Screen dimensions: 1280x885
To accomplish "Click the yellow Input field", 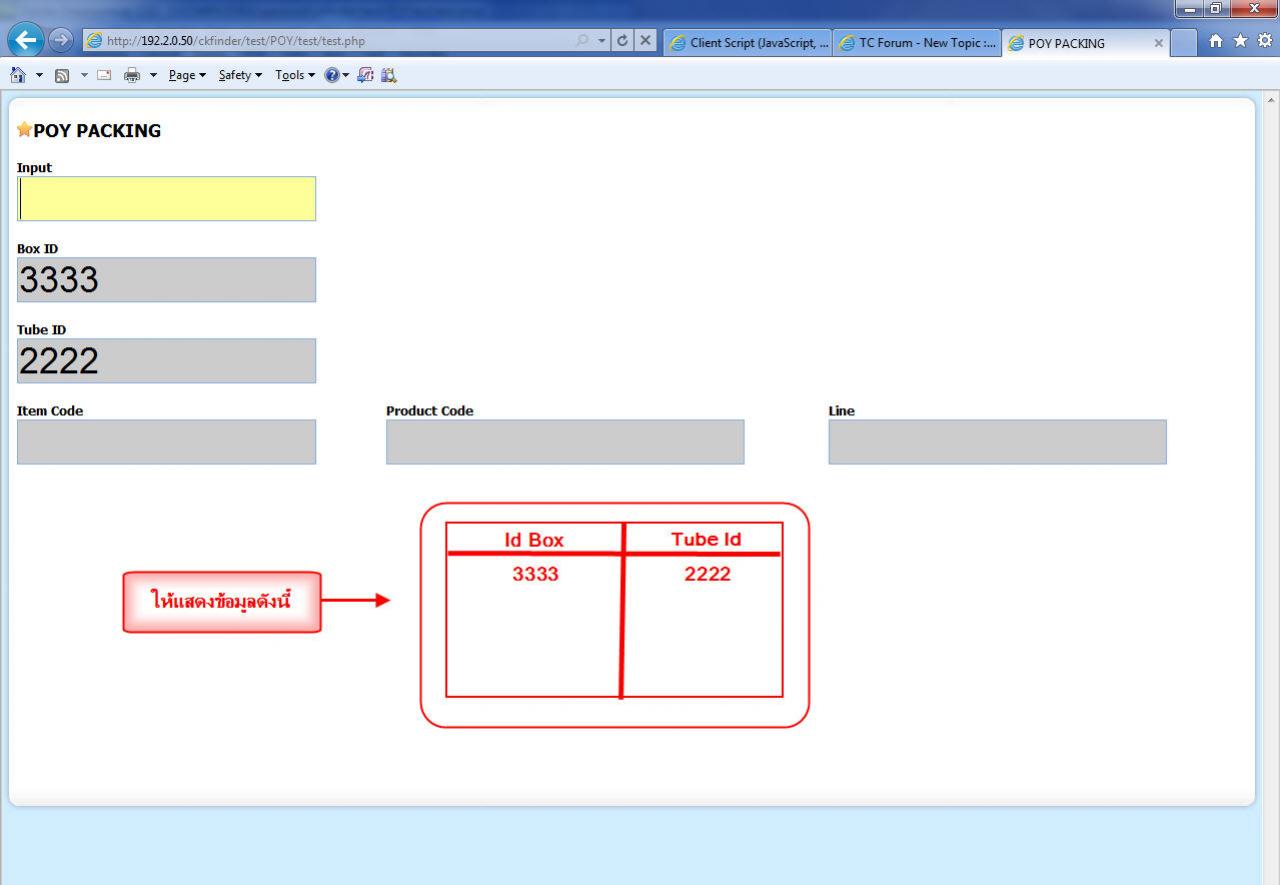I will coord(166,199).
